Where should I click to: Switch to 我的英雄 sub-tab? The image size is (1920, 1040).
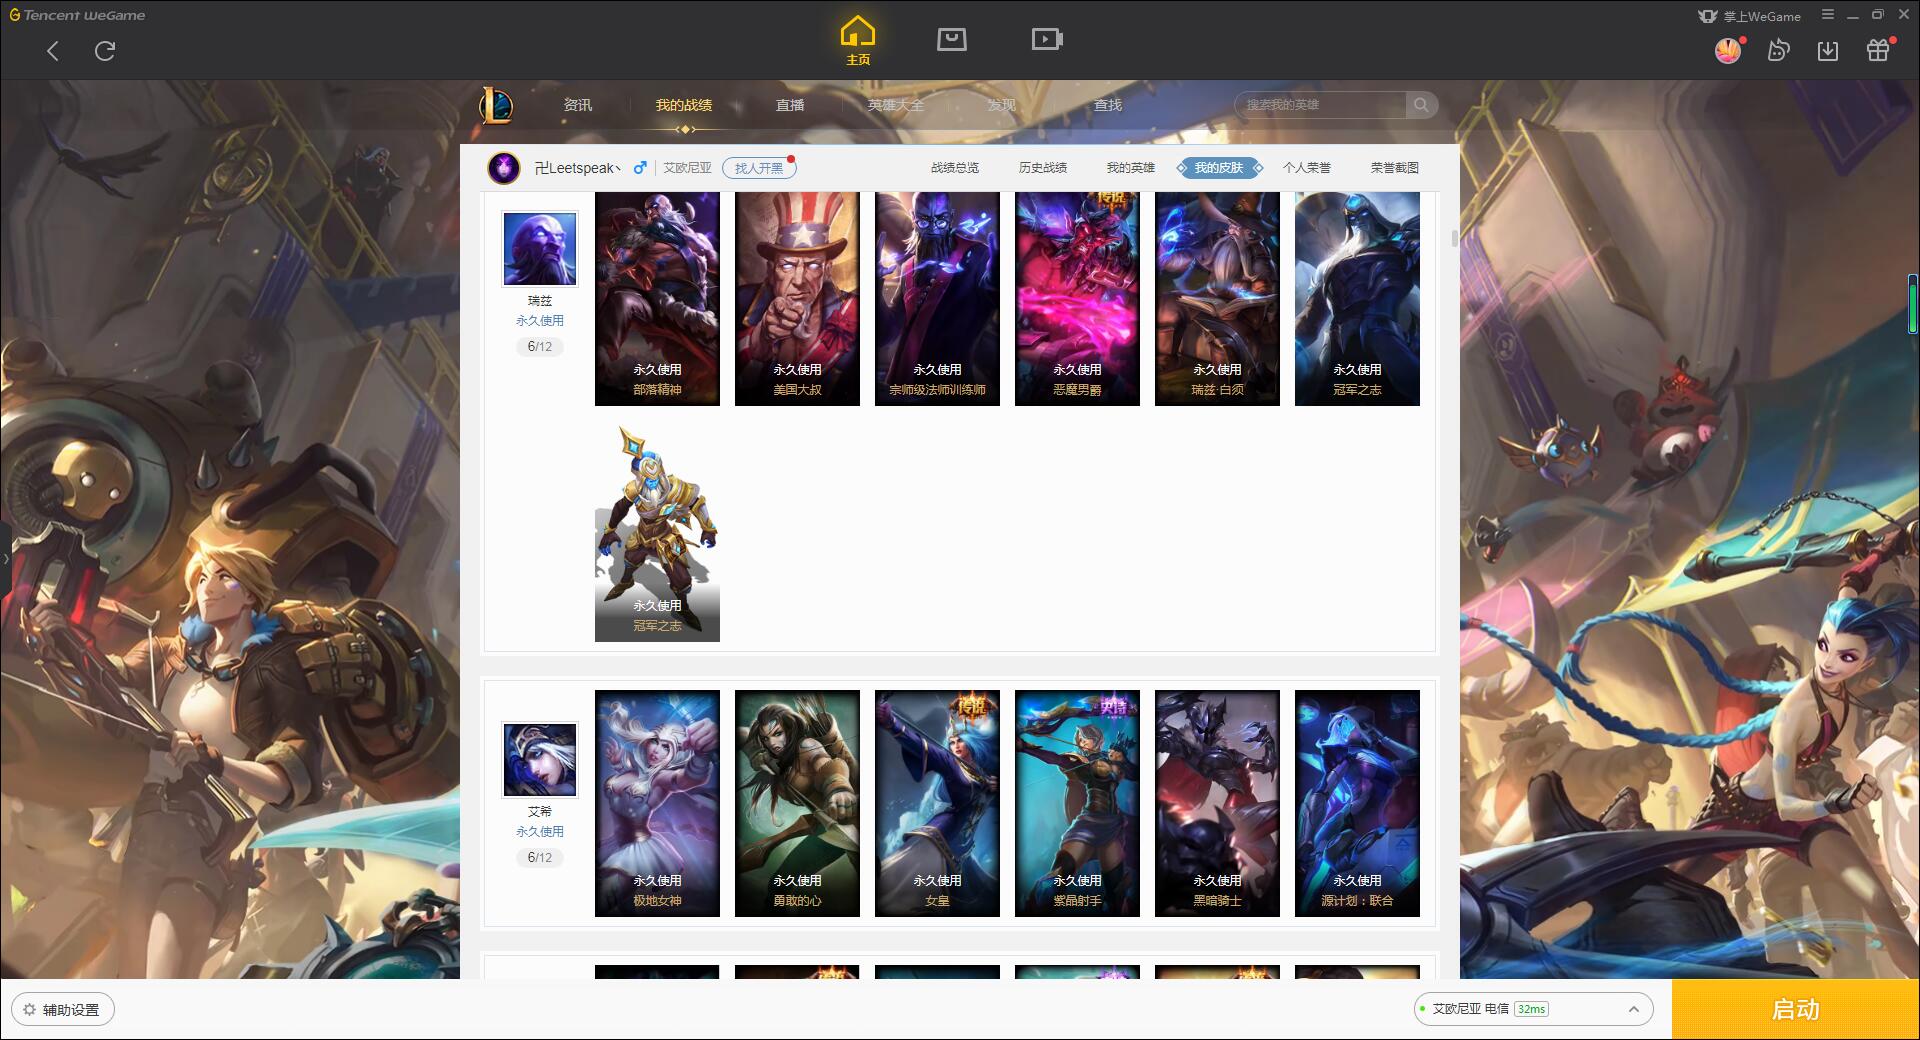pyautogui.click(x=1131, y=168)
